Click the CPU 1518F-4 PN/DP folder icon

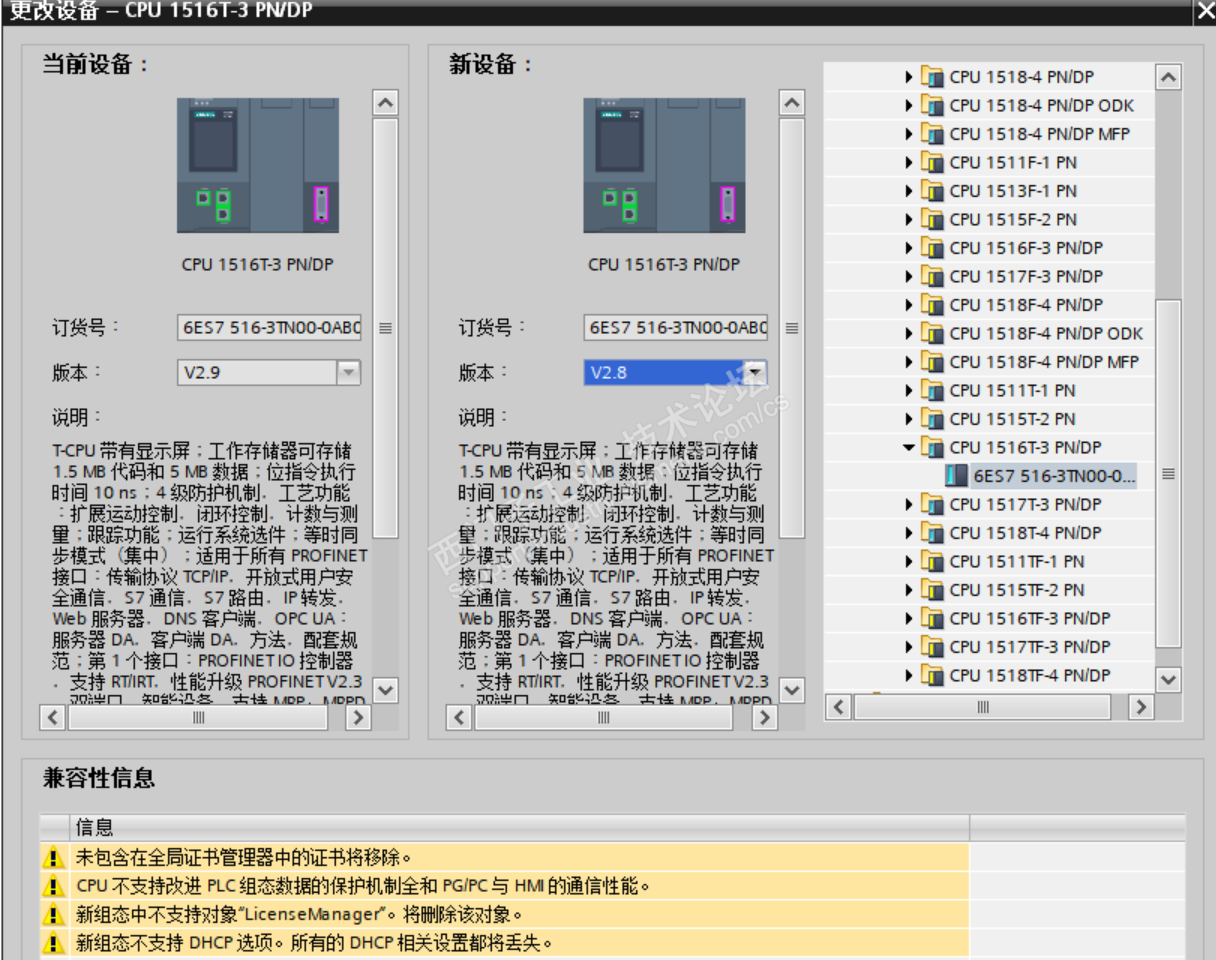click(932, 305)
